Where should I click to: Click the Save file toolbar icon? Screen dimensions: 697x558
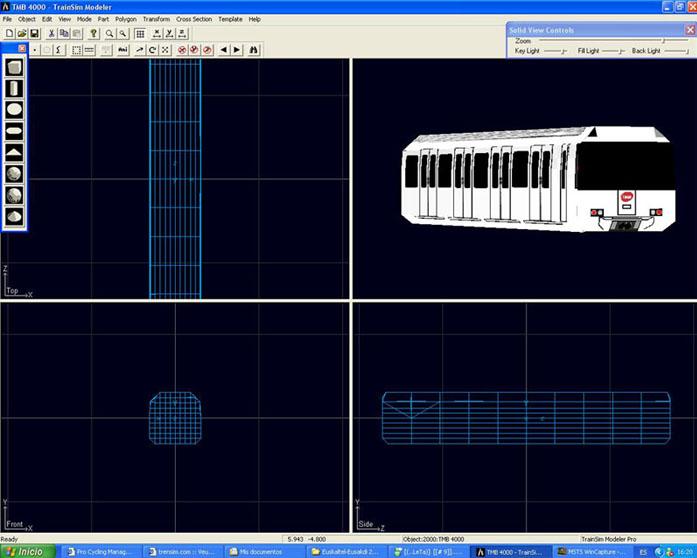click(x=34, y=34)
